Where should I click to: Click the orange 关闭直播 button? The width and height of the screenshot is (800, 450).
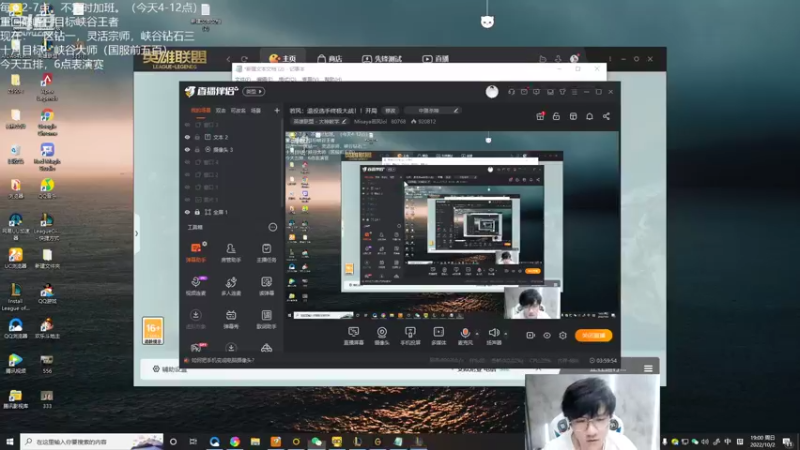coord(593,335)
